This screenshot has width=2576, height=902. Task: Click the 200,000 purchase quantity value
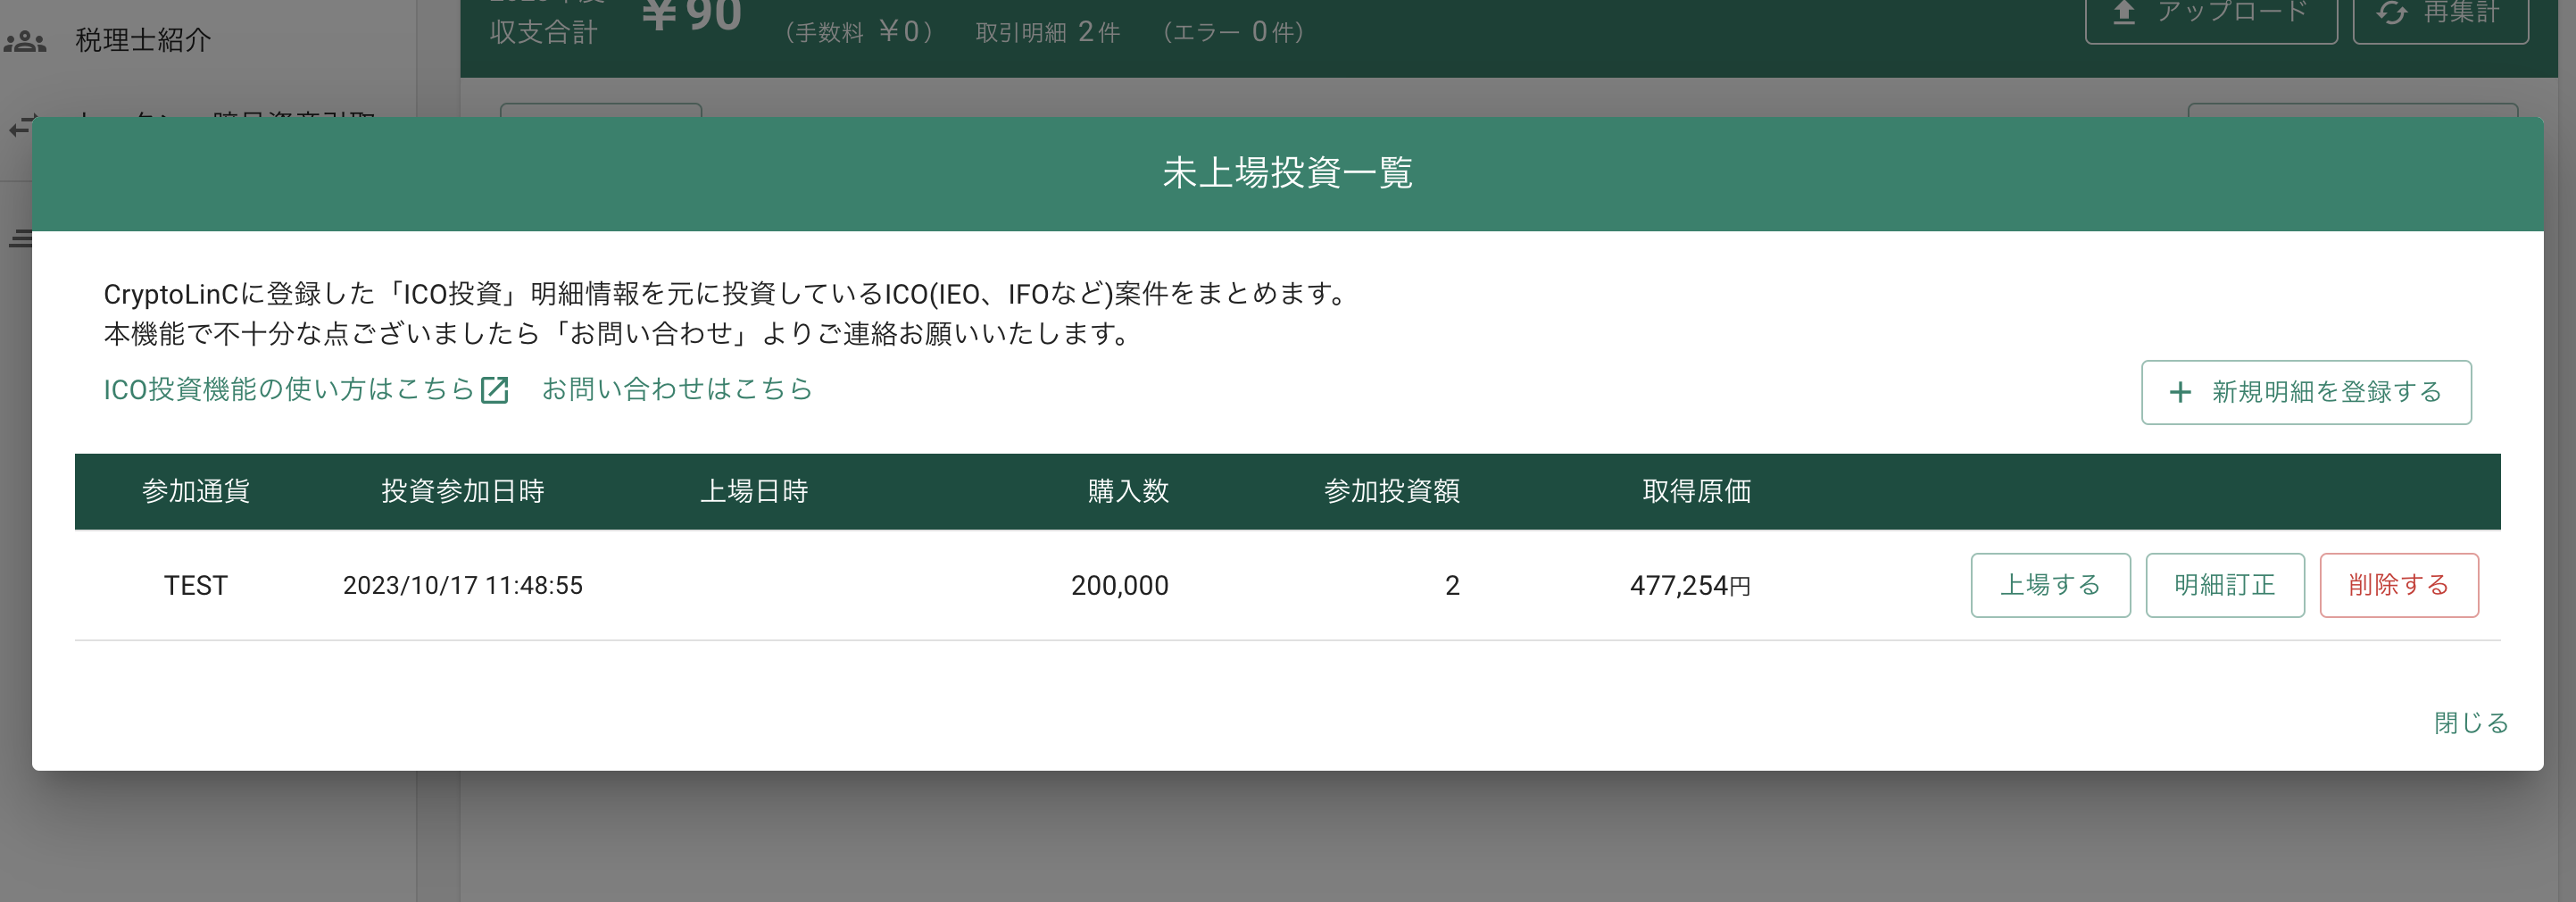click(x=1120, y=585)
